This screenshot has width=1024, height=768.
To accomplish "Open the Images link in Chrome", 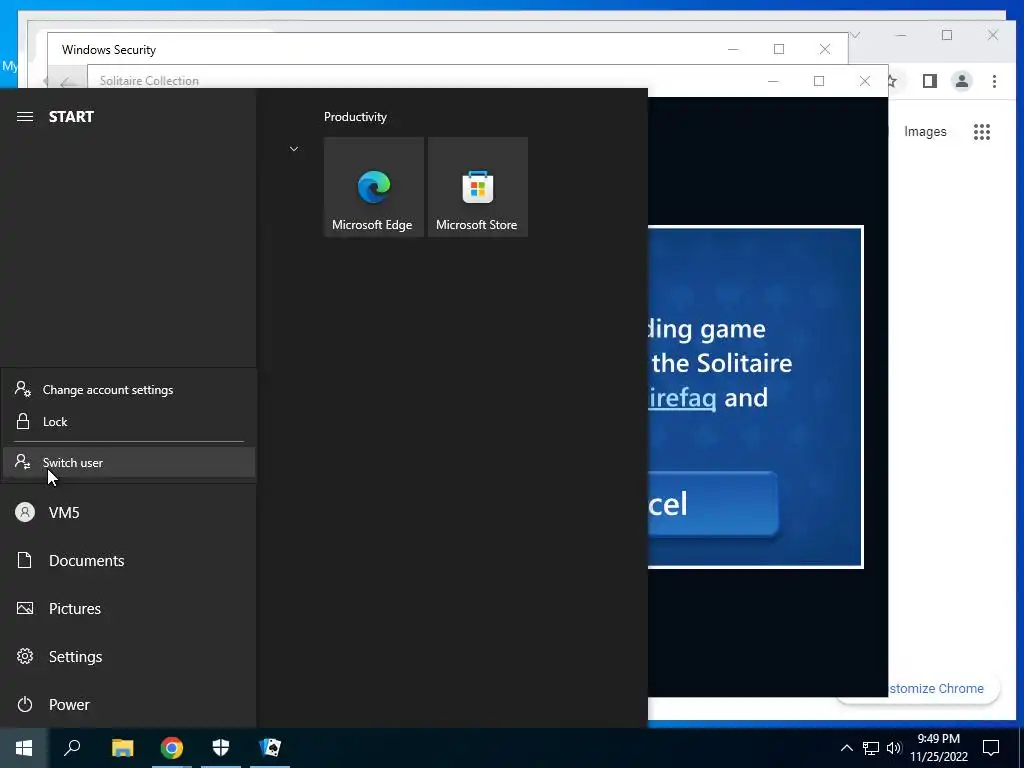I will tap(925, 132).
